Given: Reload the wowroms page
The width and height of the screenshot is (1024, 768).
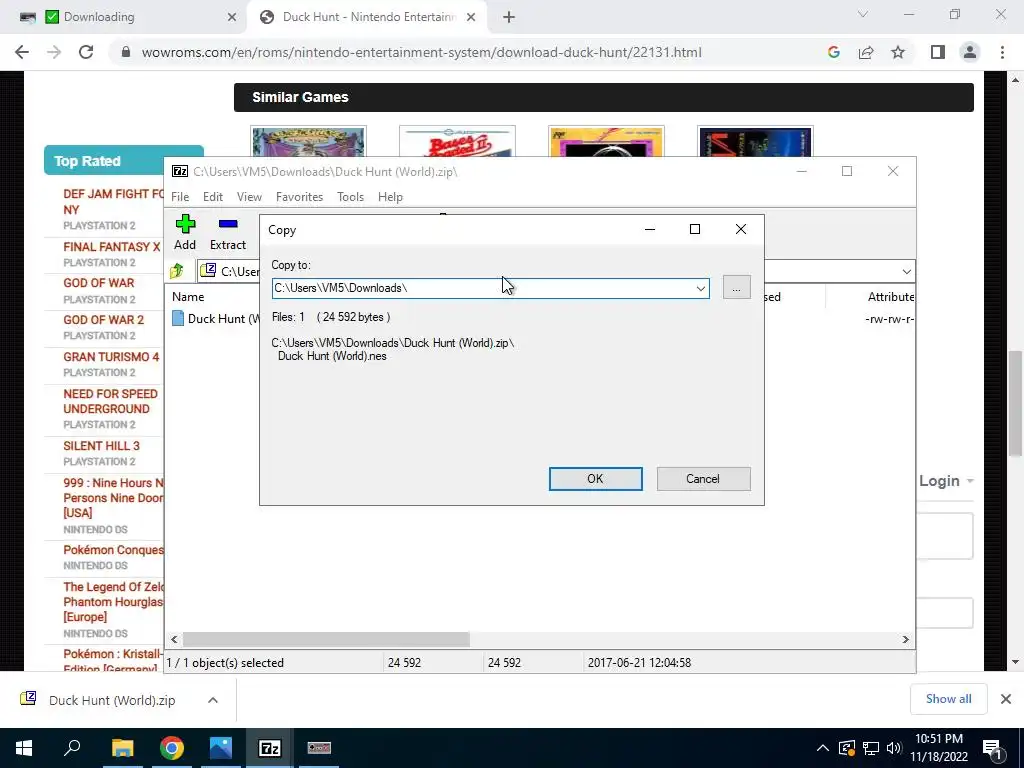Looking at the screenshot, I should point(86,52).
